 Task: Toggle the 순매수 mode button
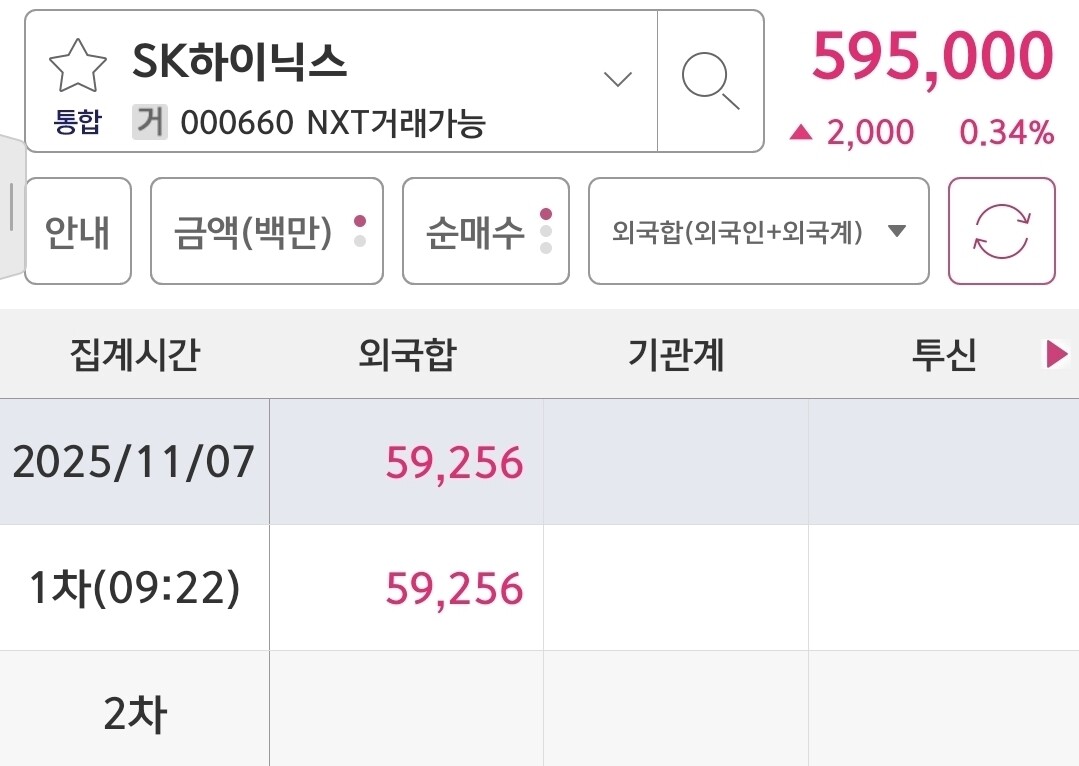click(485, 231)
